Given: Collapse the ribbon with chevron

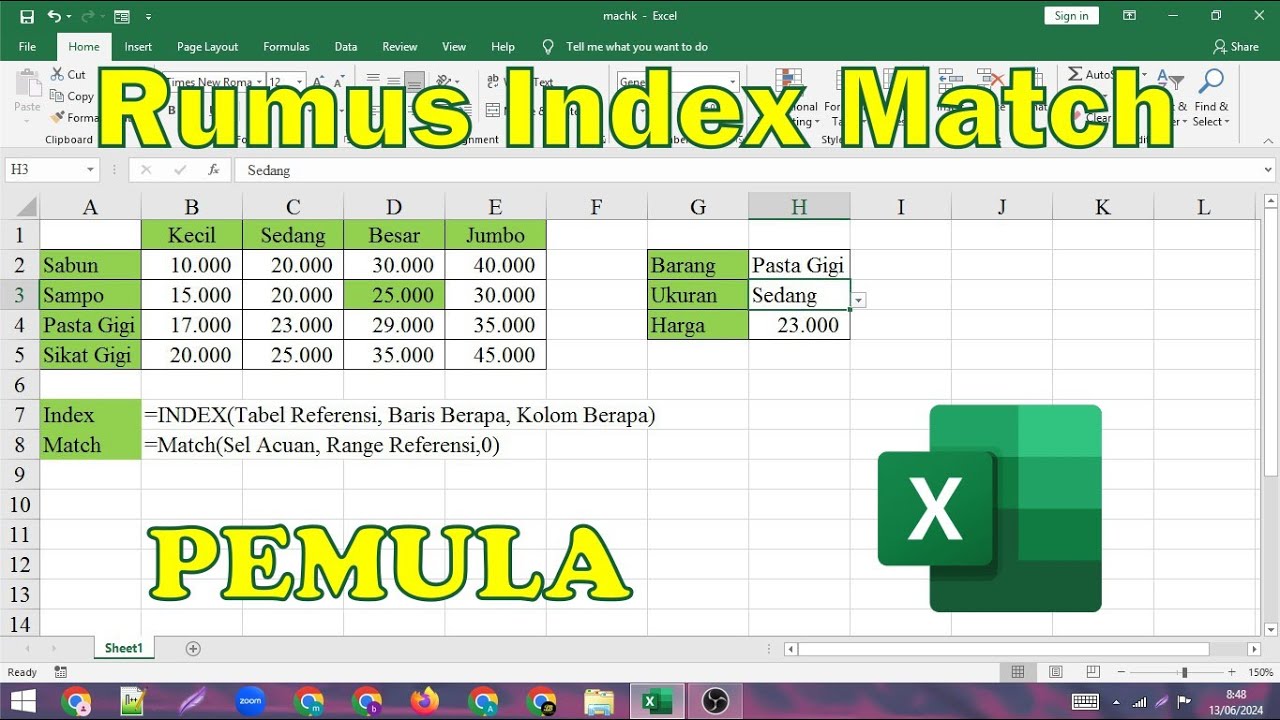Looking at the screenshot, I should pyautogui.click(x=1266, y=143).
